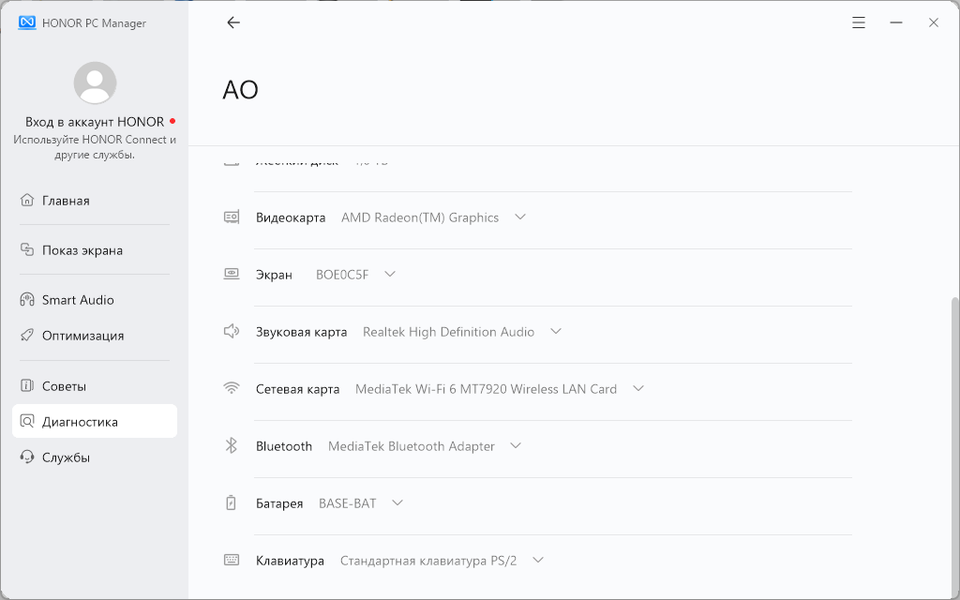This screenshot has width=960, height=600.
Task: Expand MediaTek Wi-Fi 6 card details
Action: point(638,389)
